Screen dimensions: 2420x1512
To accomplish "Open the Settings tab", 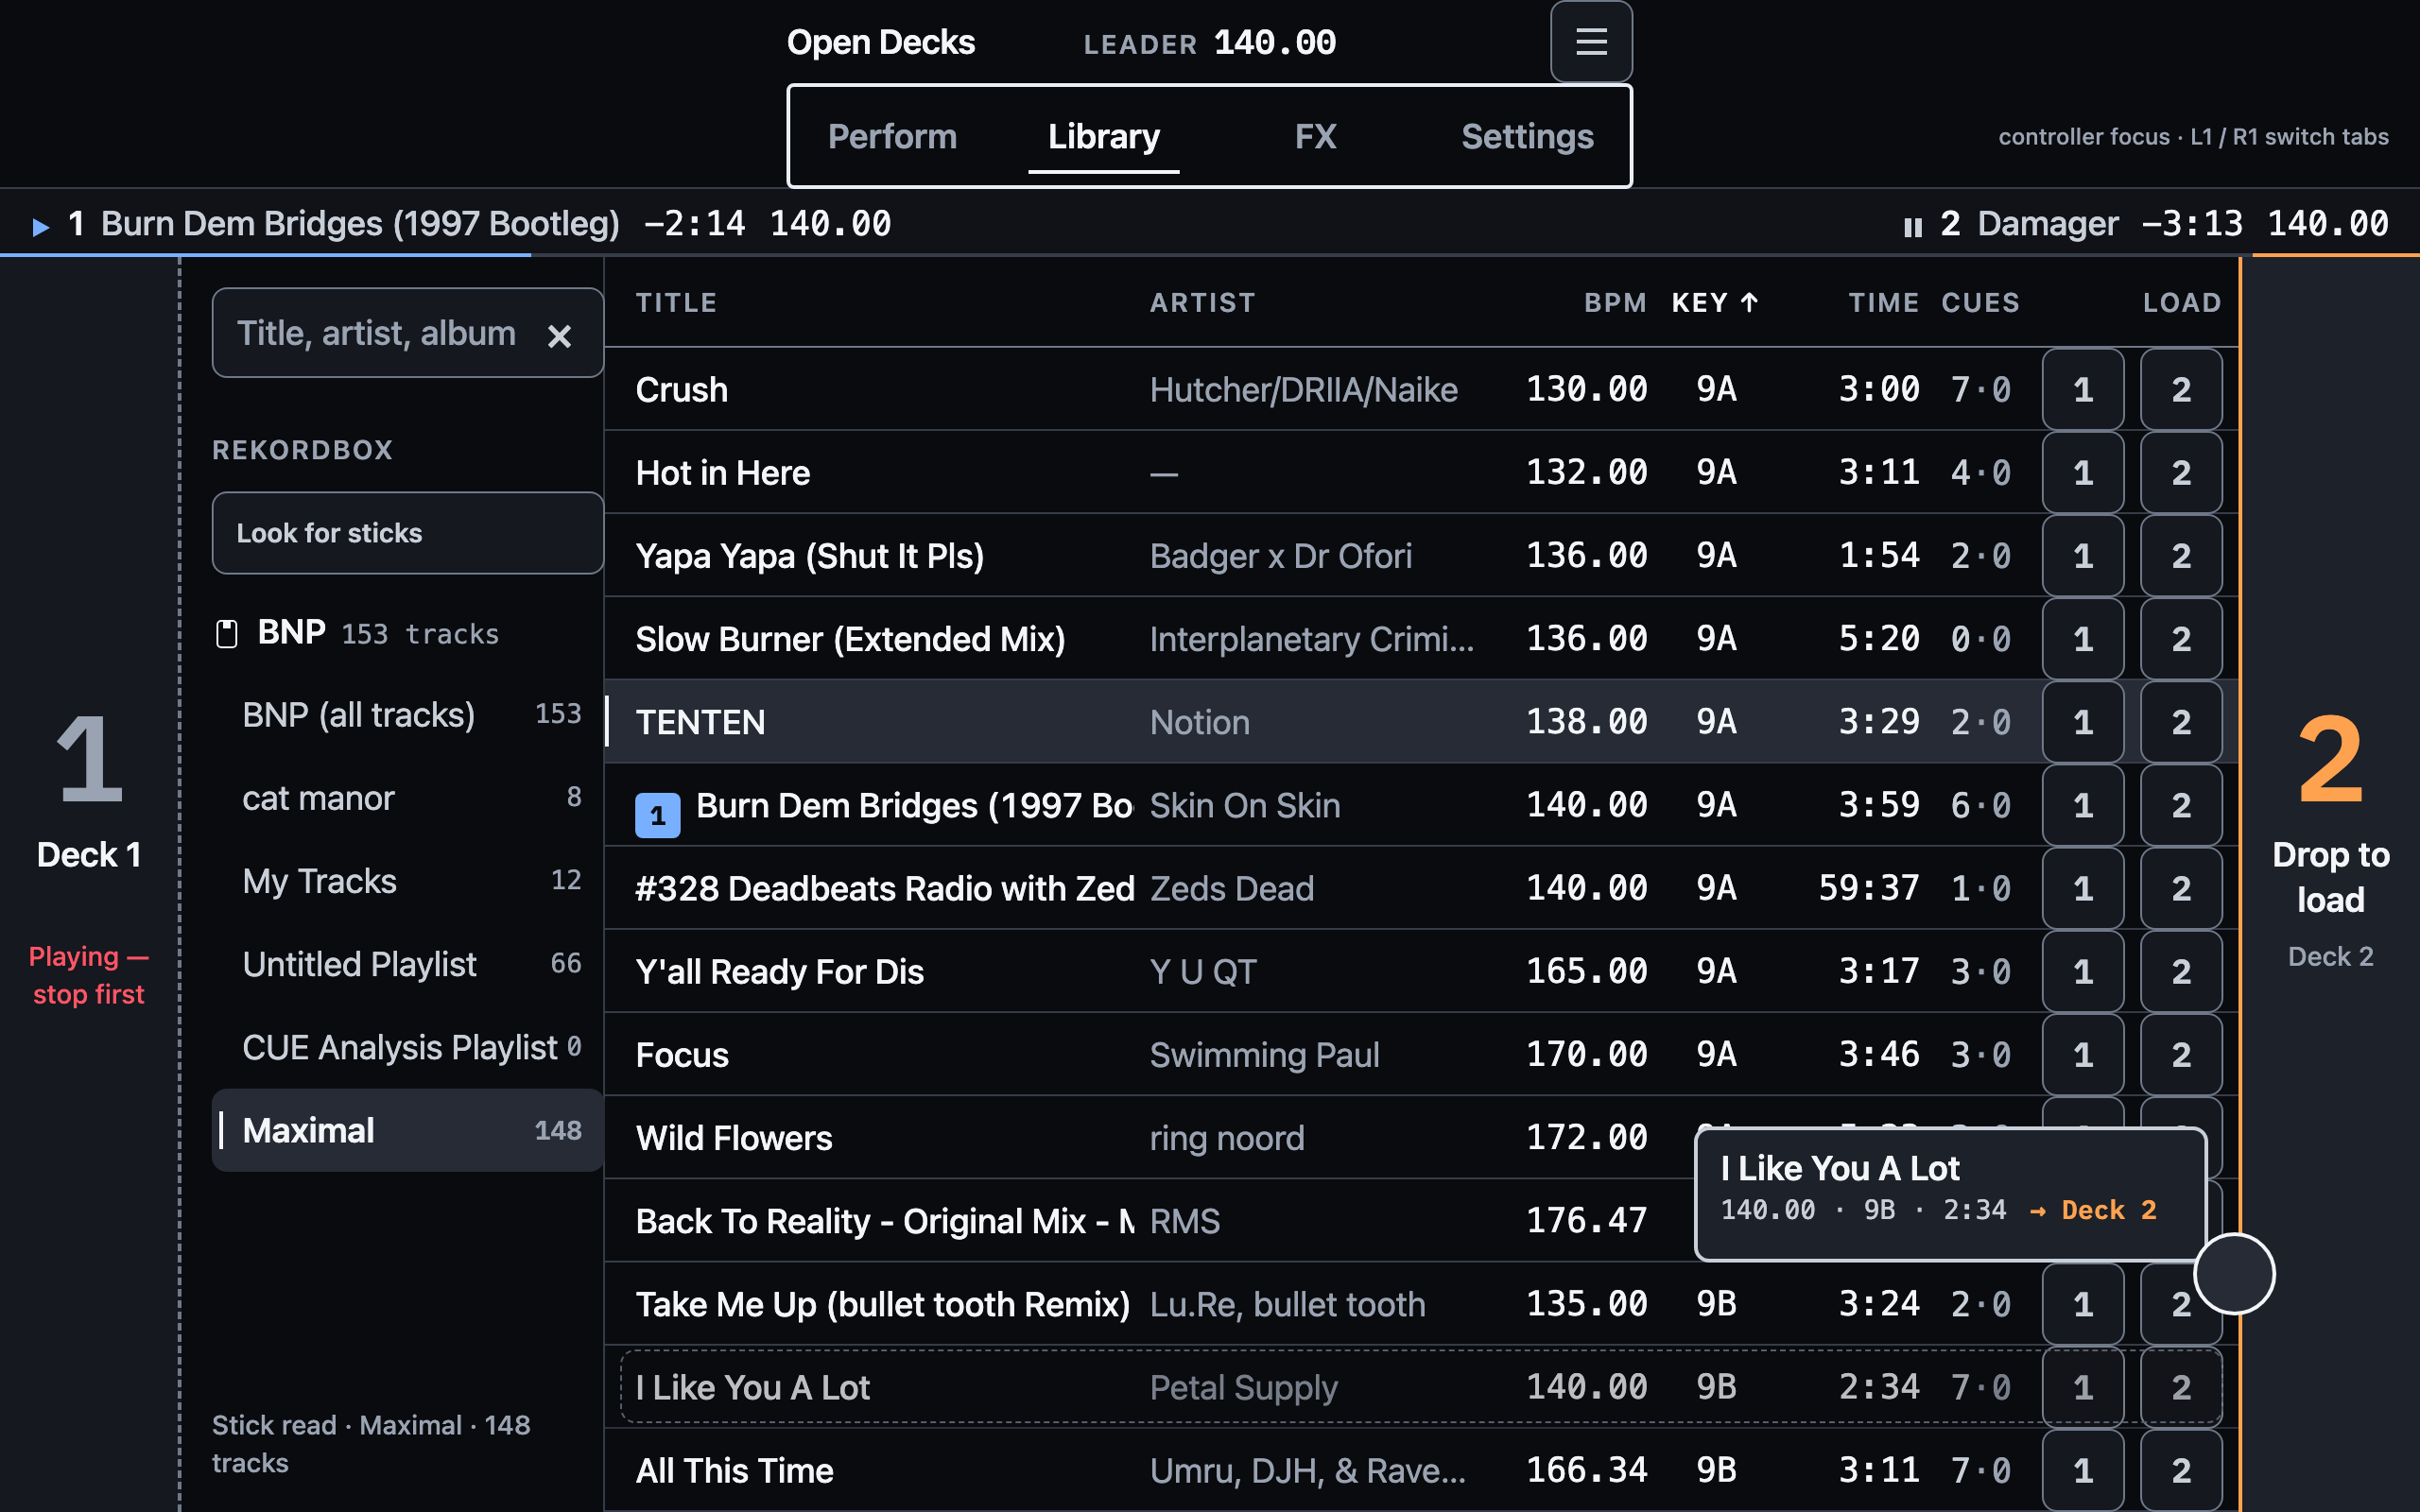I will pyautogui.click(x=1527, y=137).
